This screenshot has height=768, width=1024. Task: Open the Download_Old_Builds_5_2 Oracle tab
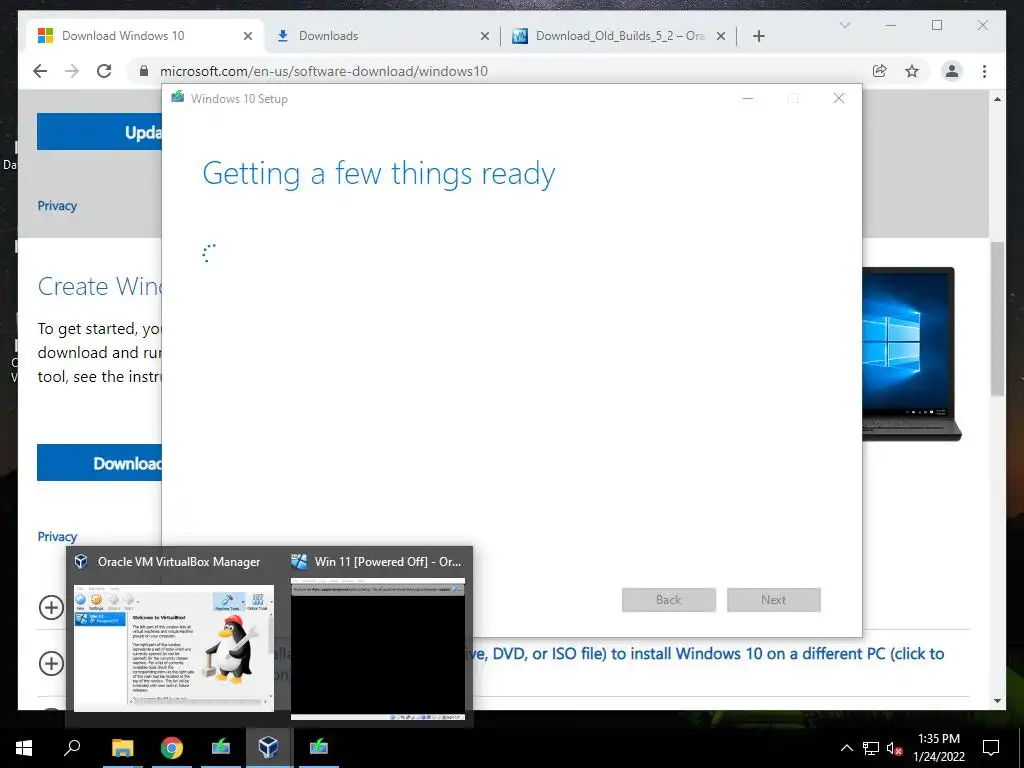coord(619,36)
